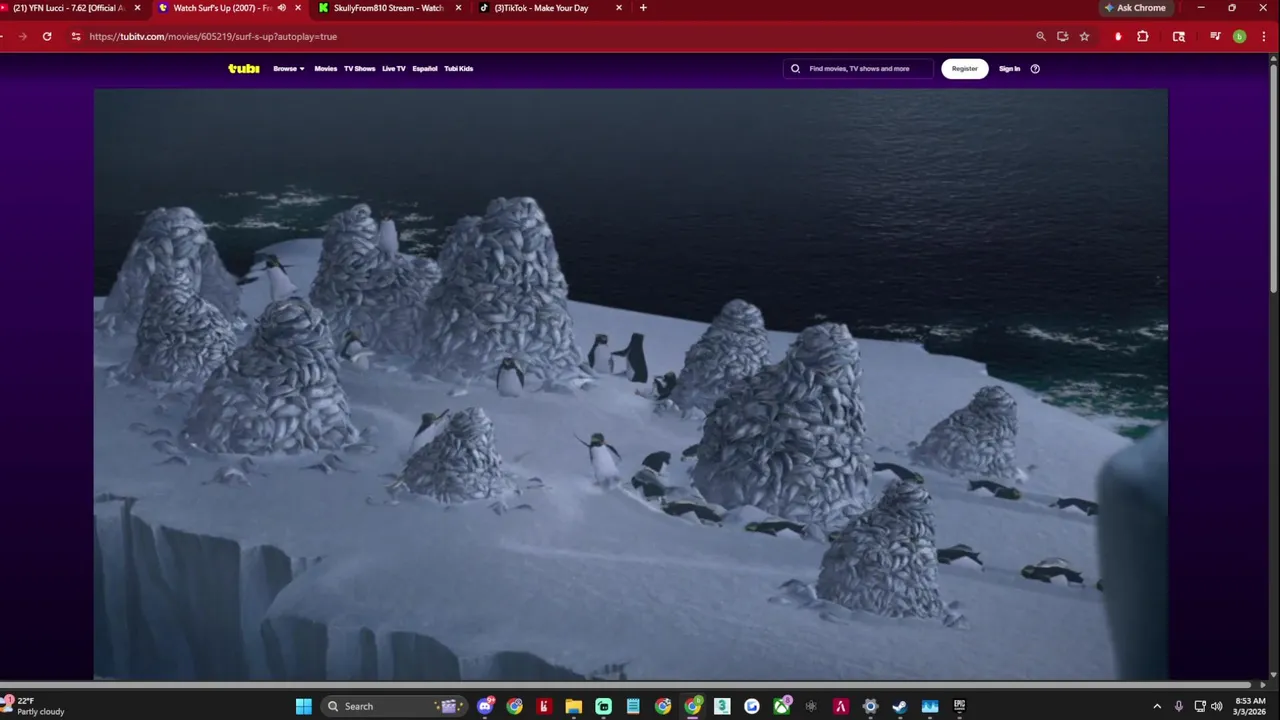Switch to SkullyFrom810 Stream tab
1280x720 pixels.
[390, 8]
